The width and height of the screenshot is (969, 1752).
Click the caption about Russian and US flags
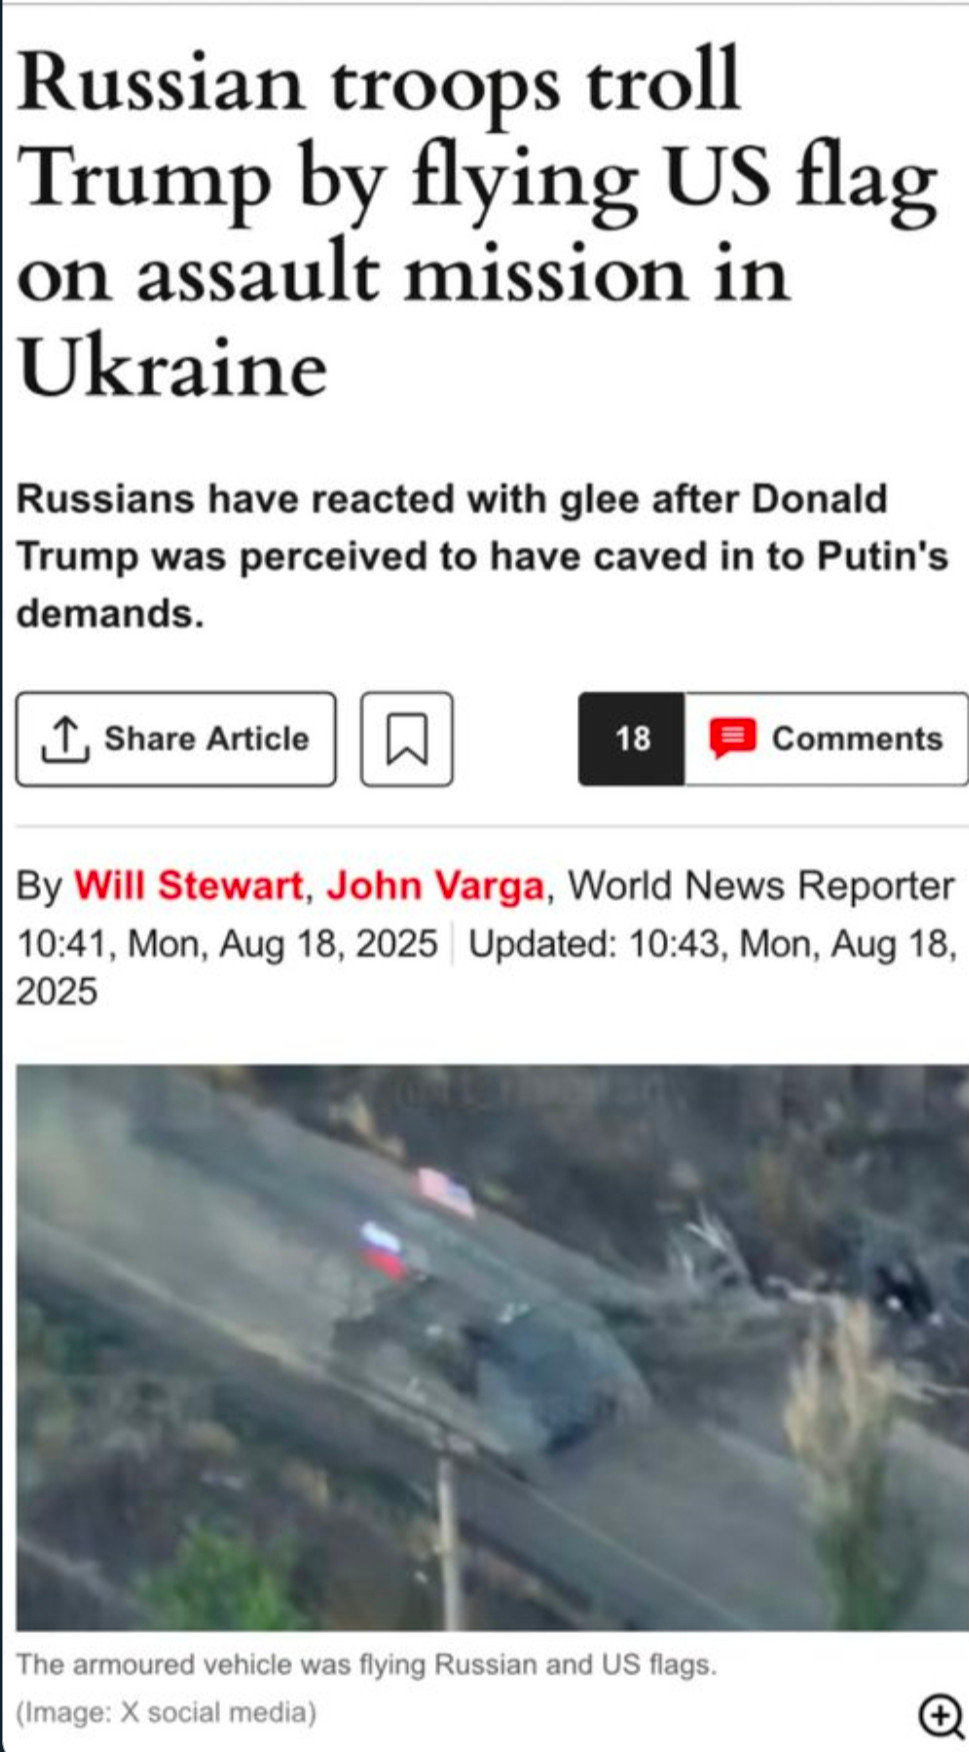tap(366, 1665)
